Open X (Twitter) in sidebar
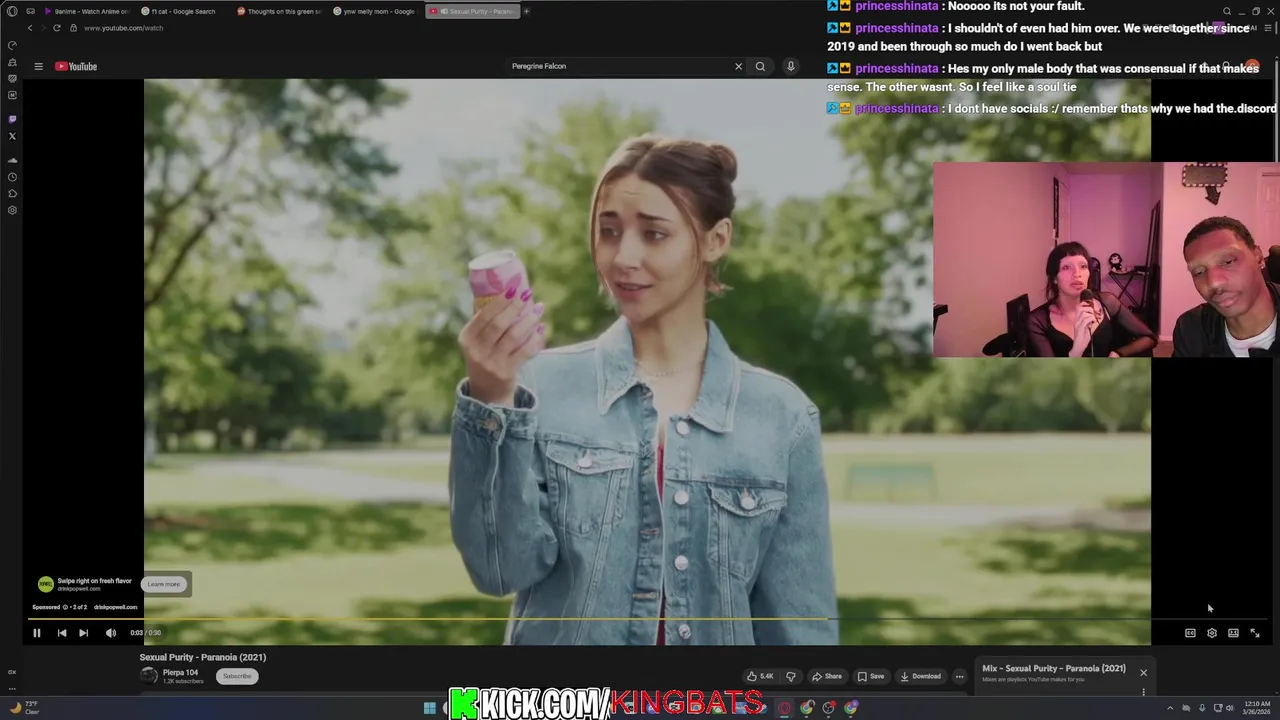The image size is (1280, 720). click(x=12, y=136)
